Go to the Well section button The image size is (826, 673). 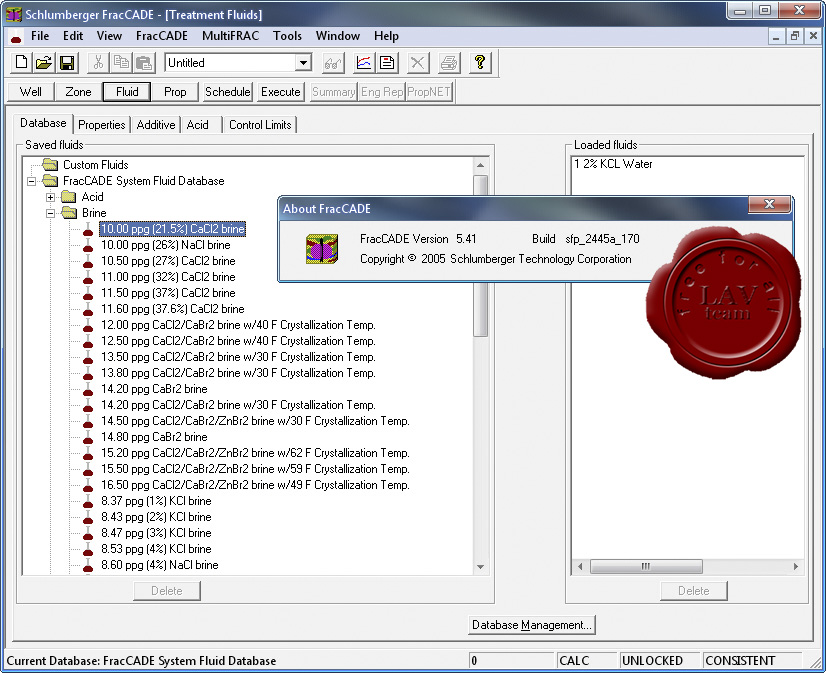[x=31, y=92]
